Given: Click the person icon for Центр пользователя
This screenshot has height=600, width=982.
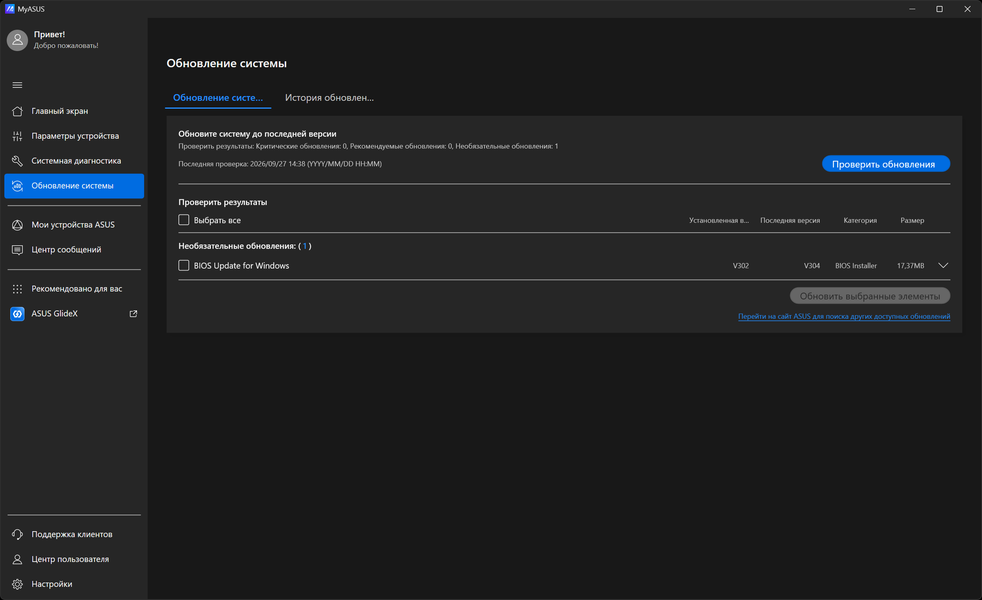Looking at the screenshot, I should [18, 559].
